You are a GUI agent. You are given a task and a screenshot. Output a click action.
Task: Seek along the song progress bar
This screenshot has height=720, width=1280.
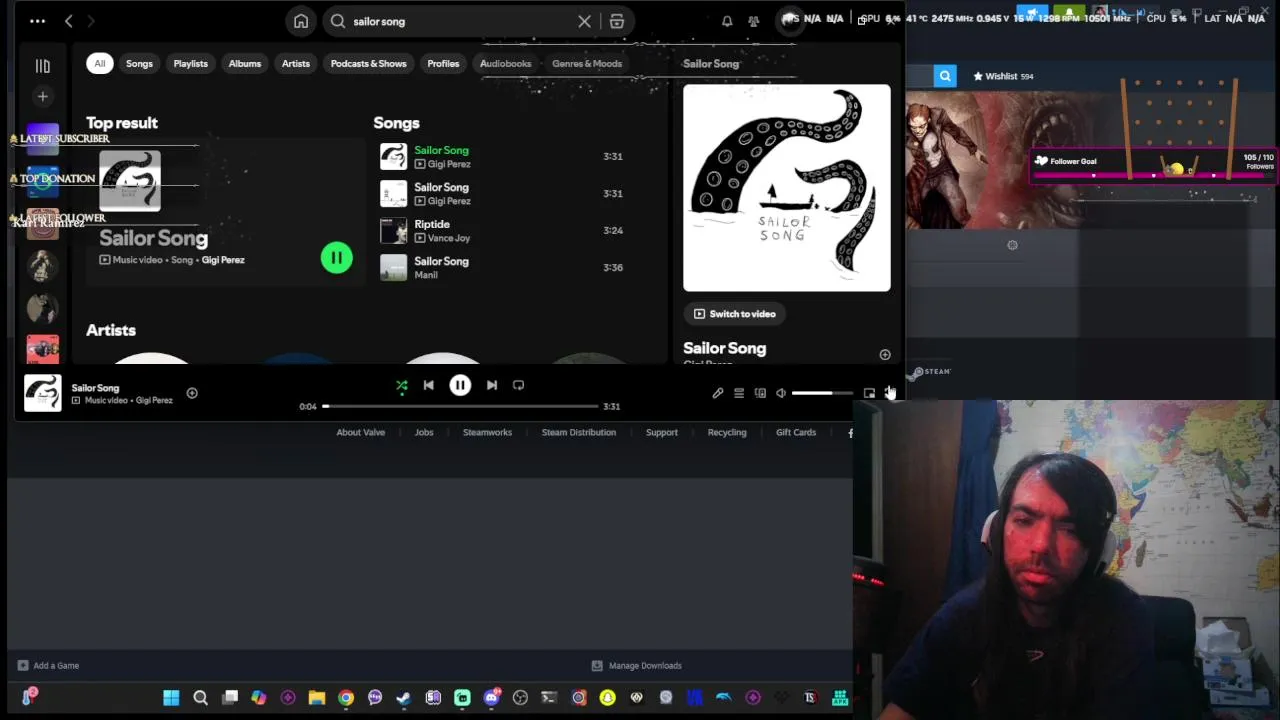pos(461,406)
